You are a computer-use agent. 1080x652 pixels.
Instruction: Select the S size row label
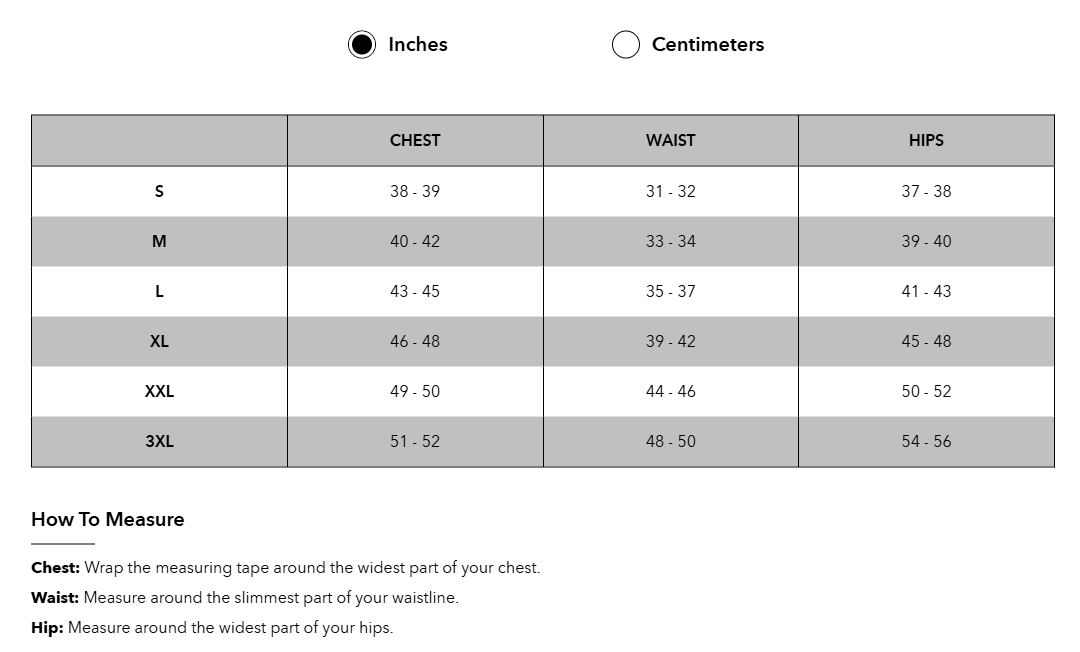coord(159,191)
